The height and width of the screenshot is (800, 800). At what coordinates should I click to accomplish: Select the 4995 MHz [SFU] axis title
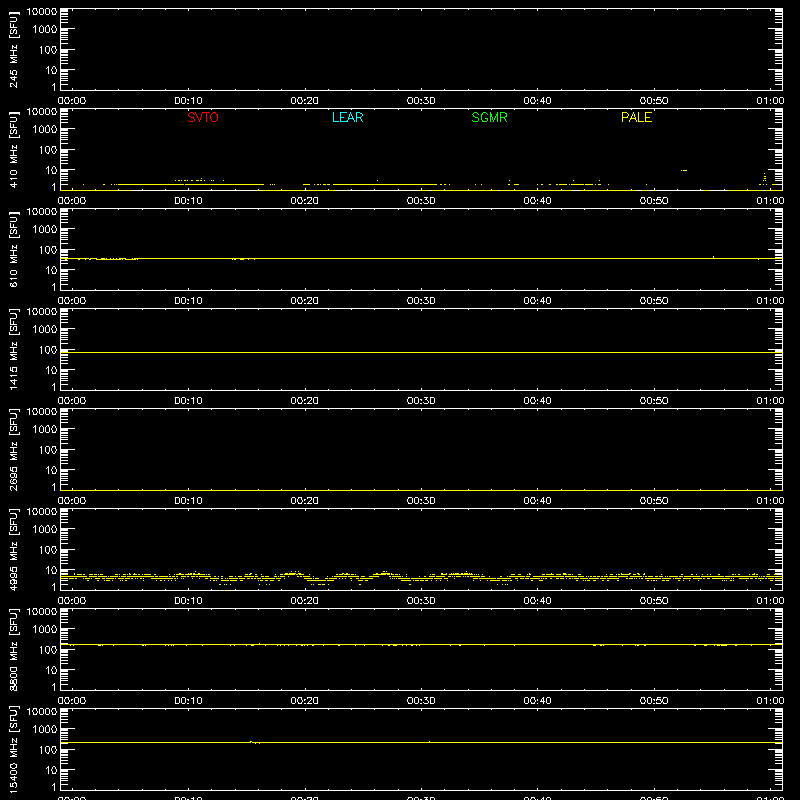13,549
